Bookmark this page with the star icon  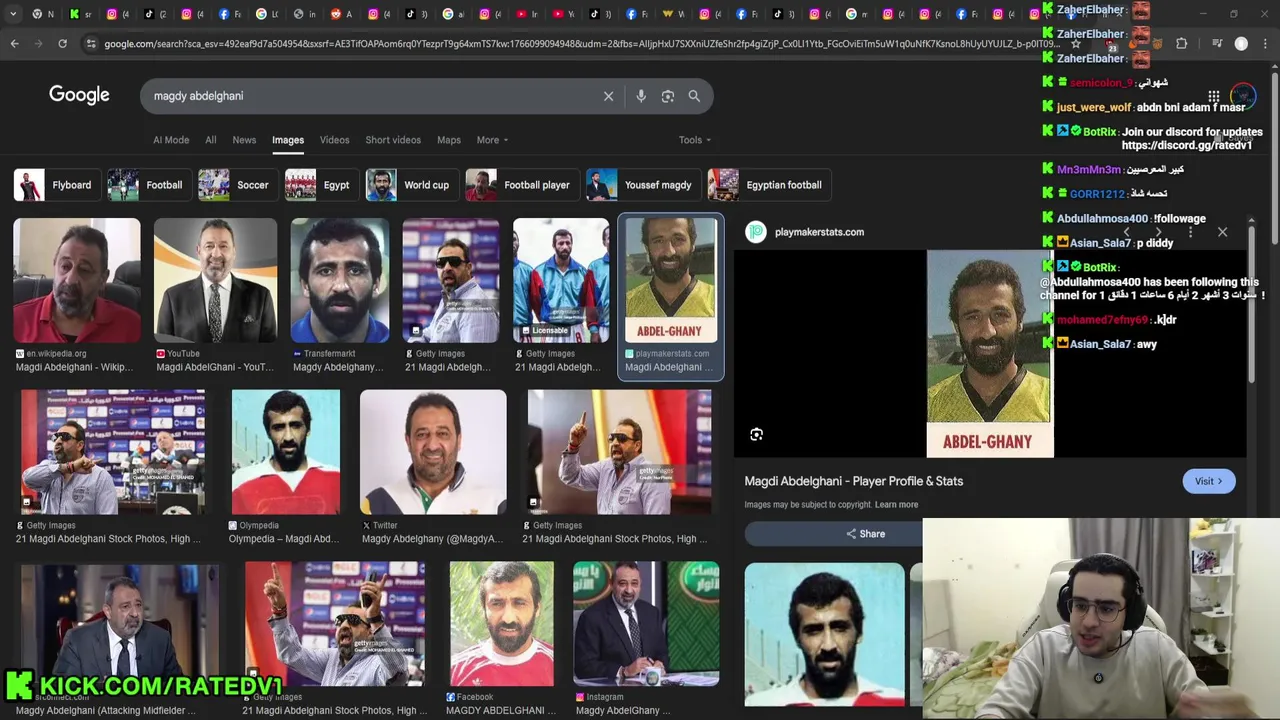click(1076, 44)
